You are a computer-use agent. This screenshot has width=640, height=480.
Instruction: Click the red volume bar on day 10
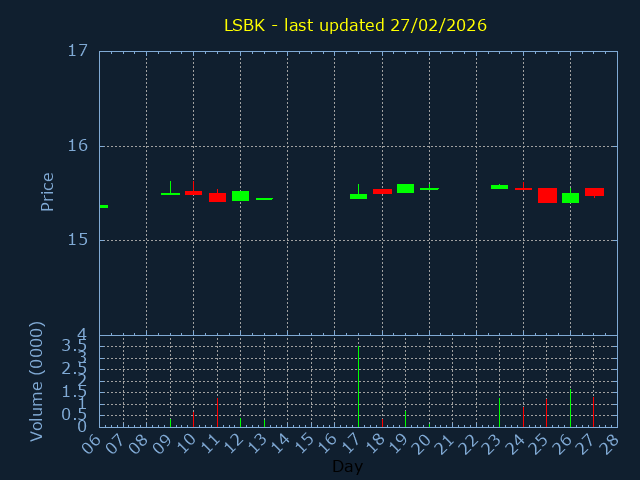[x=193, y=419]
